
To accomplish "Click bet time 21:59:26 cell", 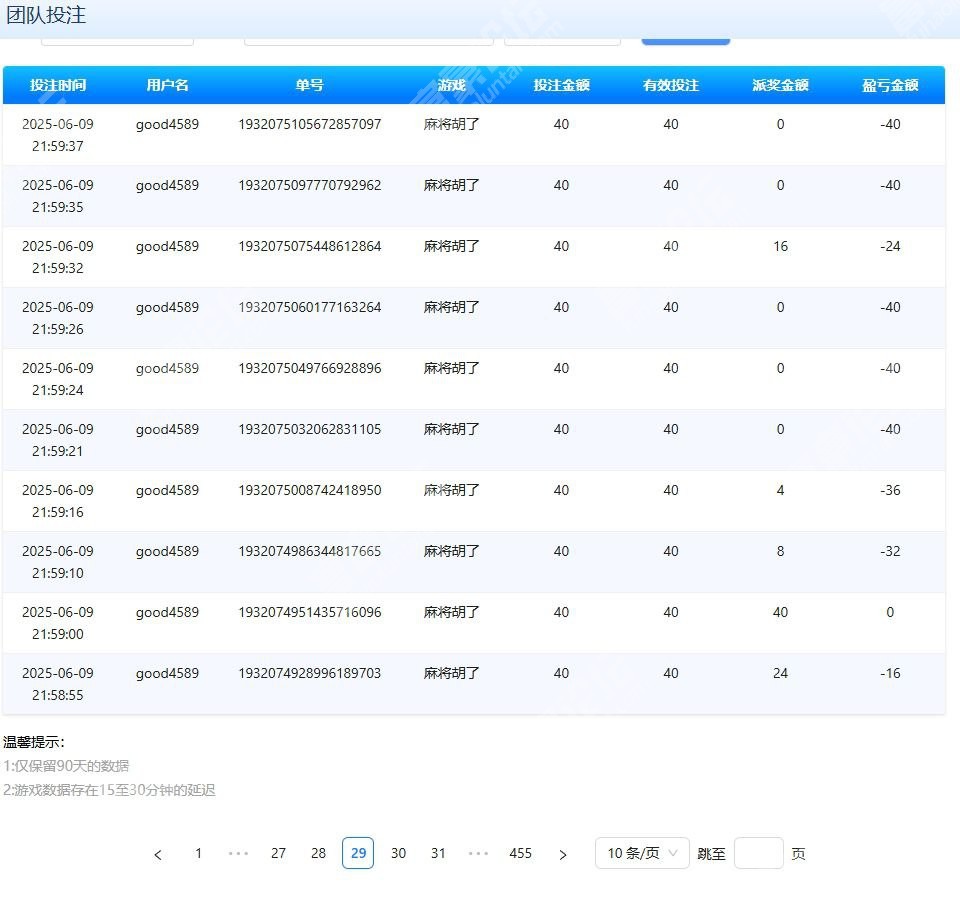I will click(58, 318).
